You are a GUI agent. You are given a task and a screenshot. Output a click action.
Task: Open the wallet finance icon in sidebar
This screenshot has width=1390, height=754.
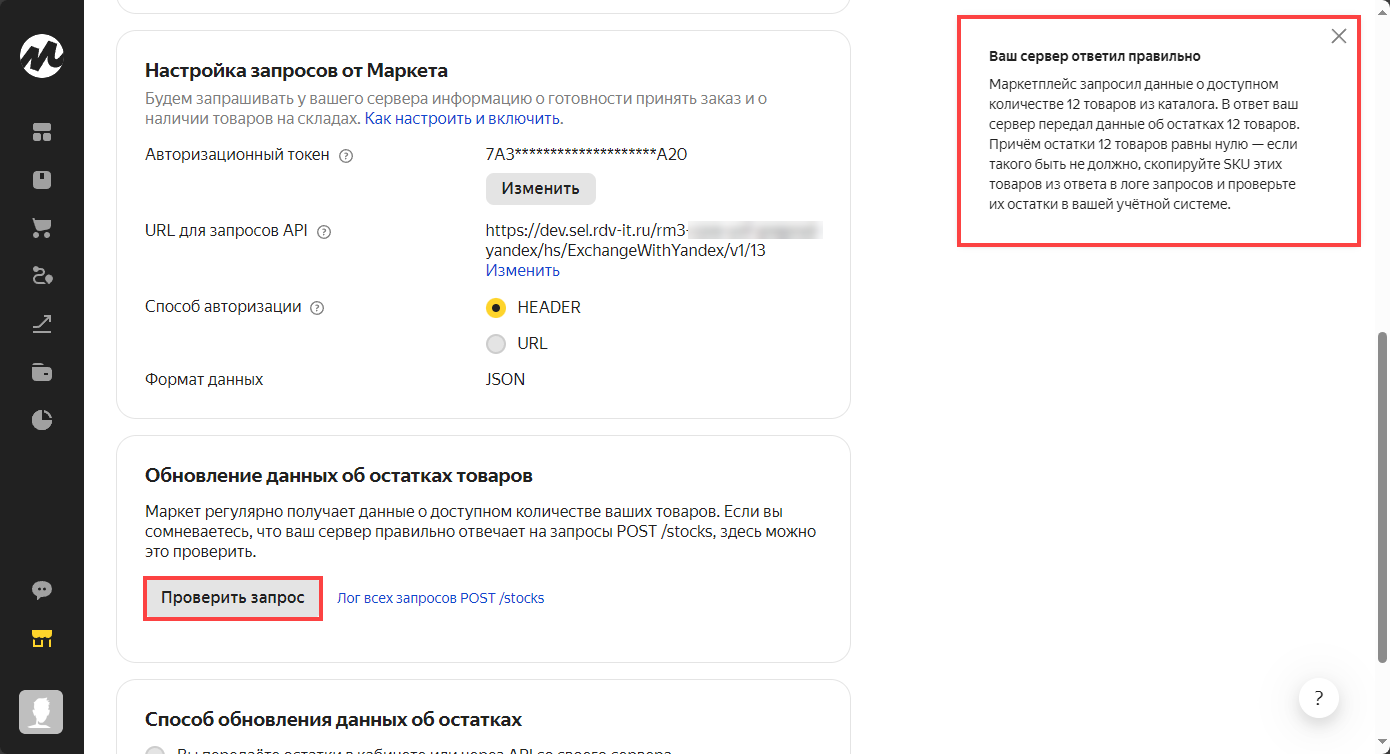click(x=41, y=372)
